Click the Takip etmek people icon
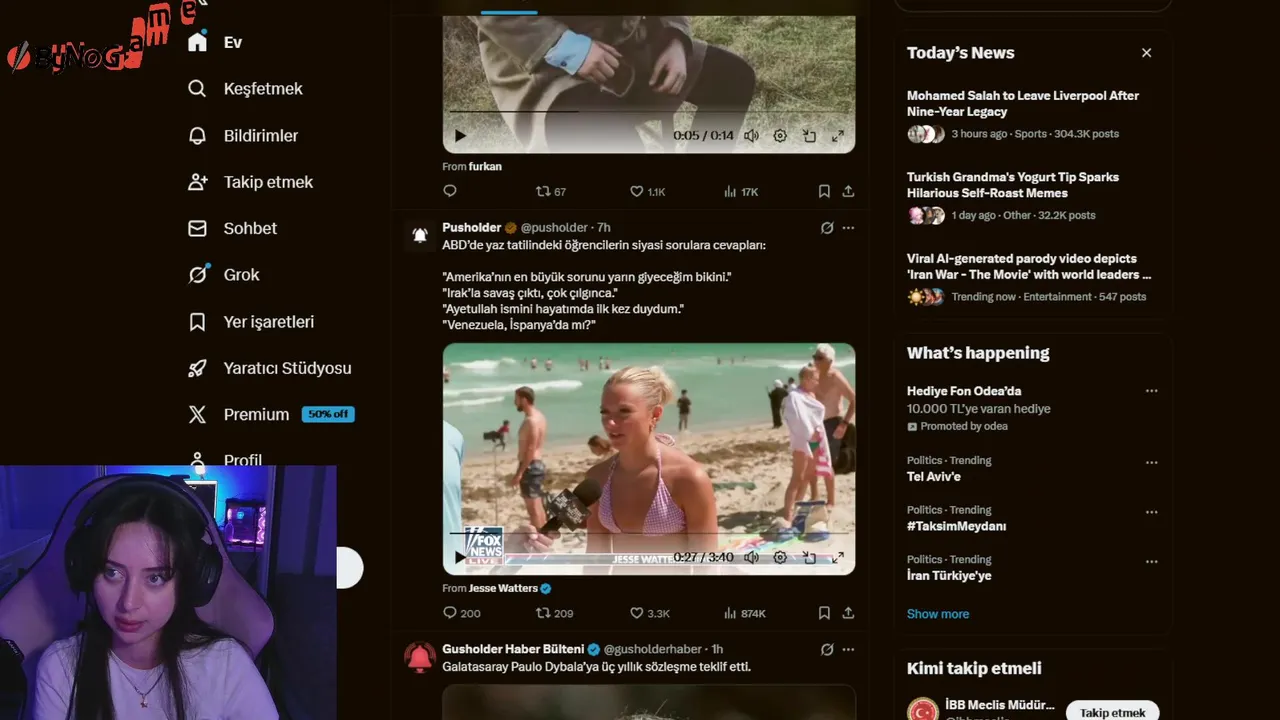The width and height of the screenshot is (1280, 720). (x=197, y=182)
